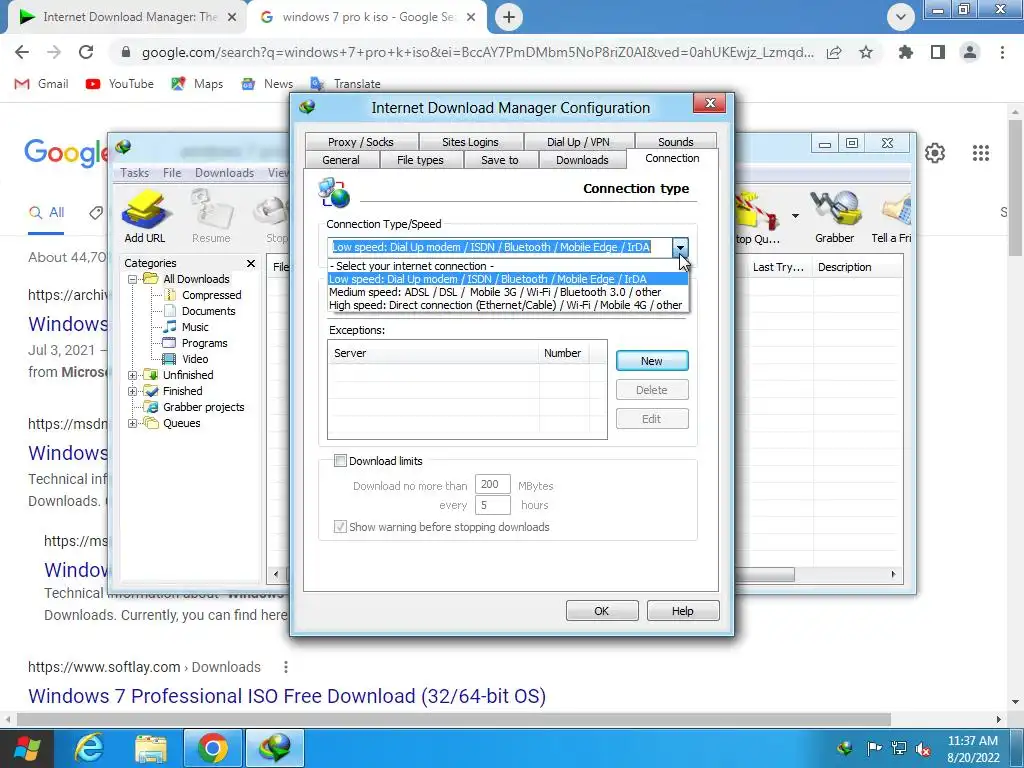Click the network icon in system tray
The width and height of the screenshot is (1024, 768).
pyautogui.click(x=899, y=748)
